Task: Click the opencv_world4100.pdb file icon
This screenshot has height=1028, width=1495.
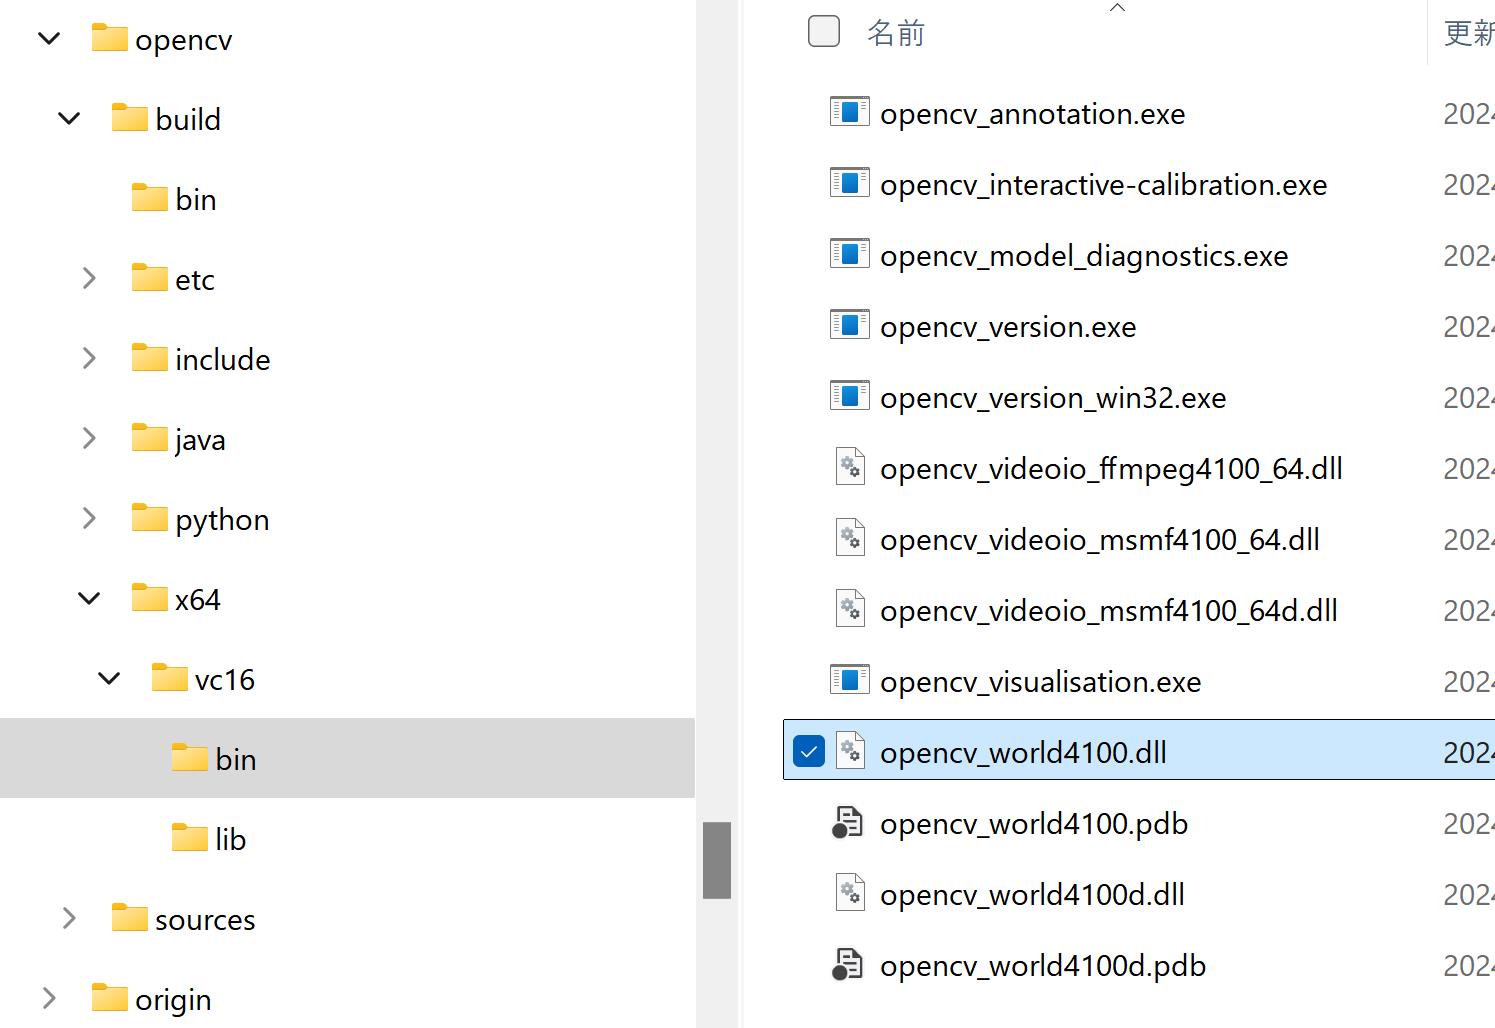Action: coord(848,822)
